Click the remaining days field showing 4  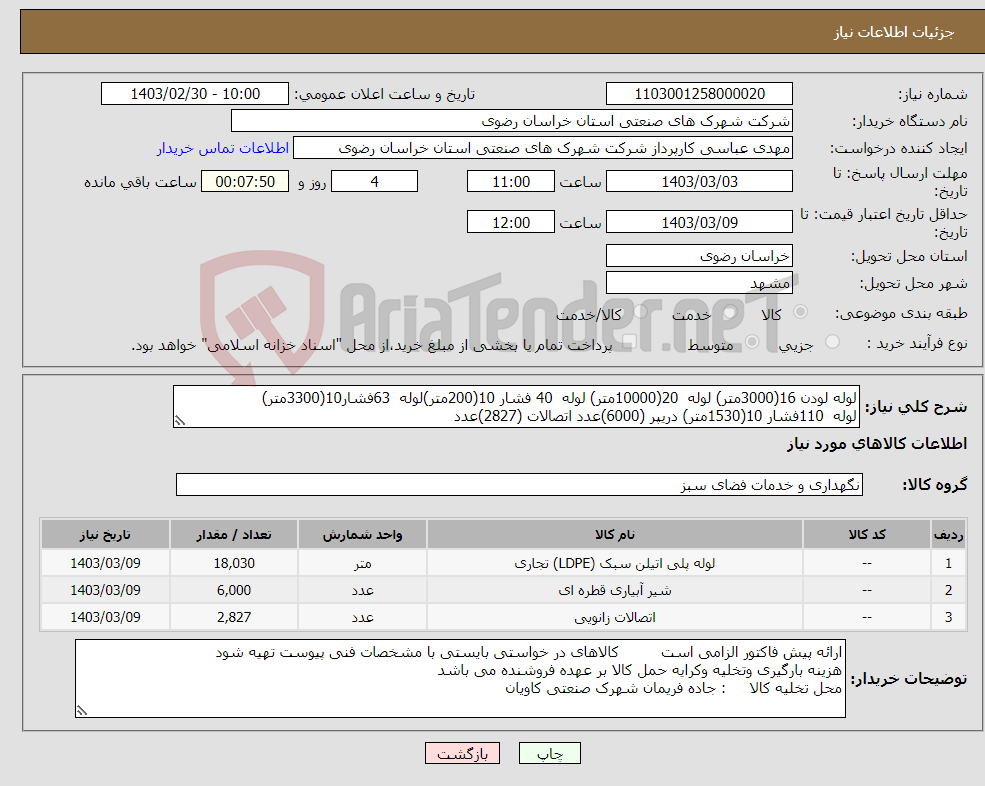(374, 182)
